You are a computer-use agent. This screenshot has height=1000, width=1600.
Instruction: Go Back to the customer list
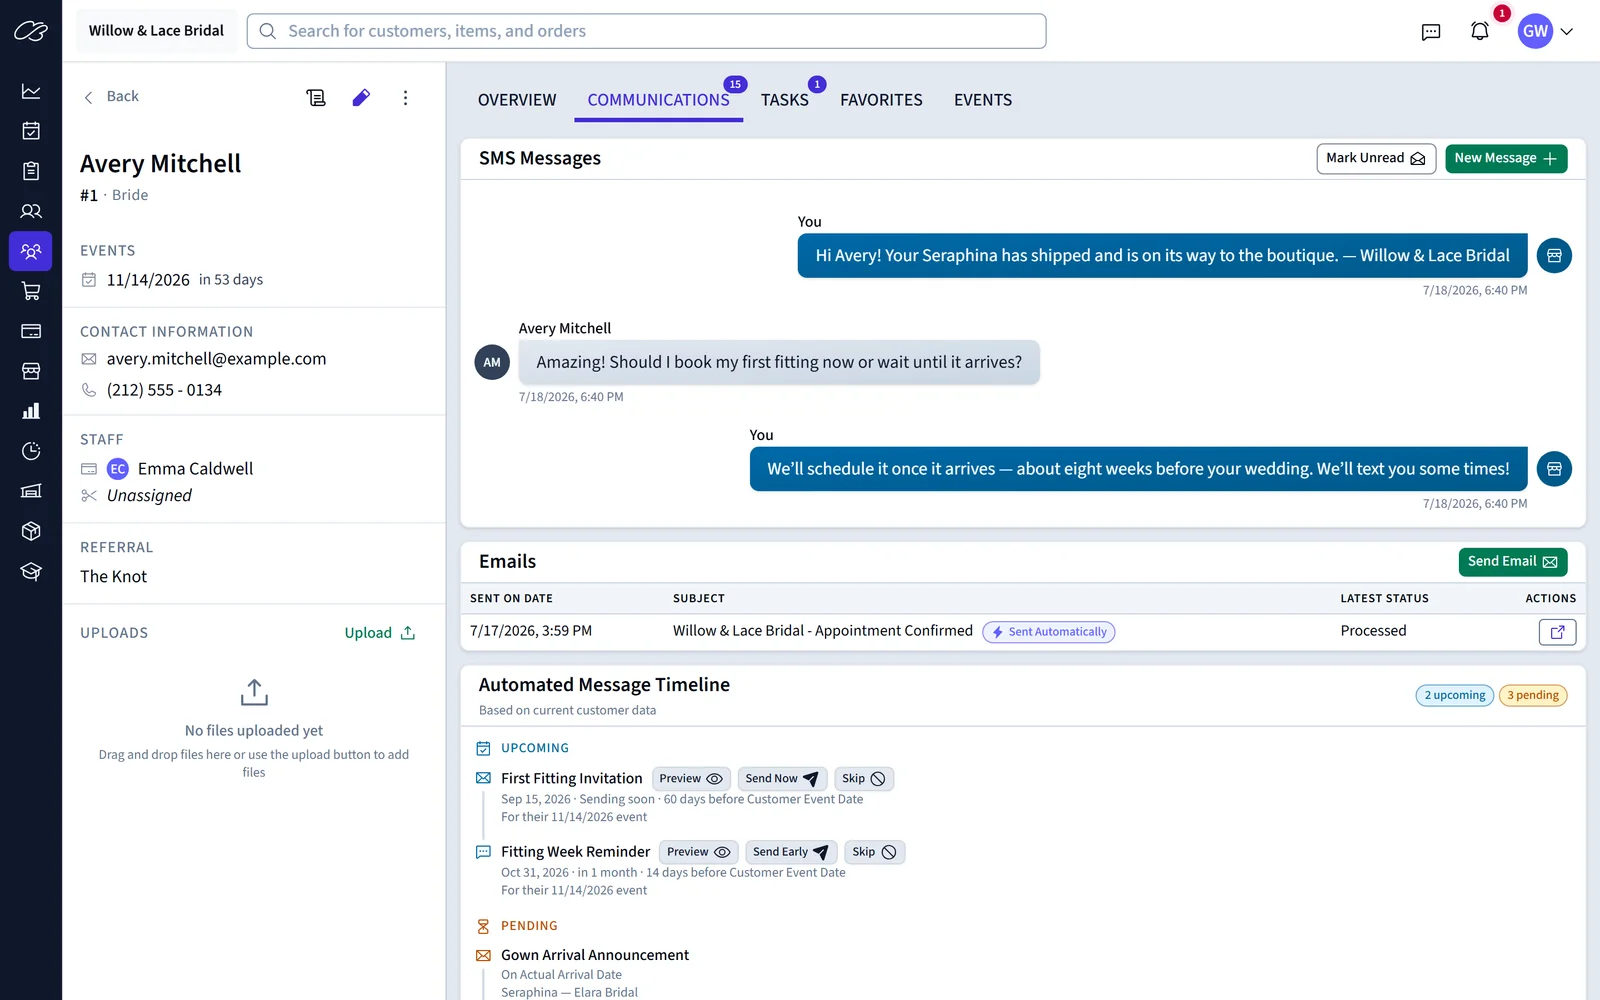coord(110,97)
